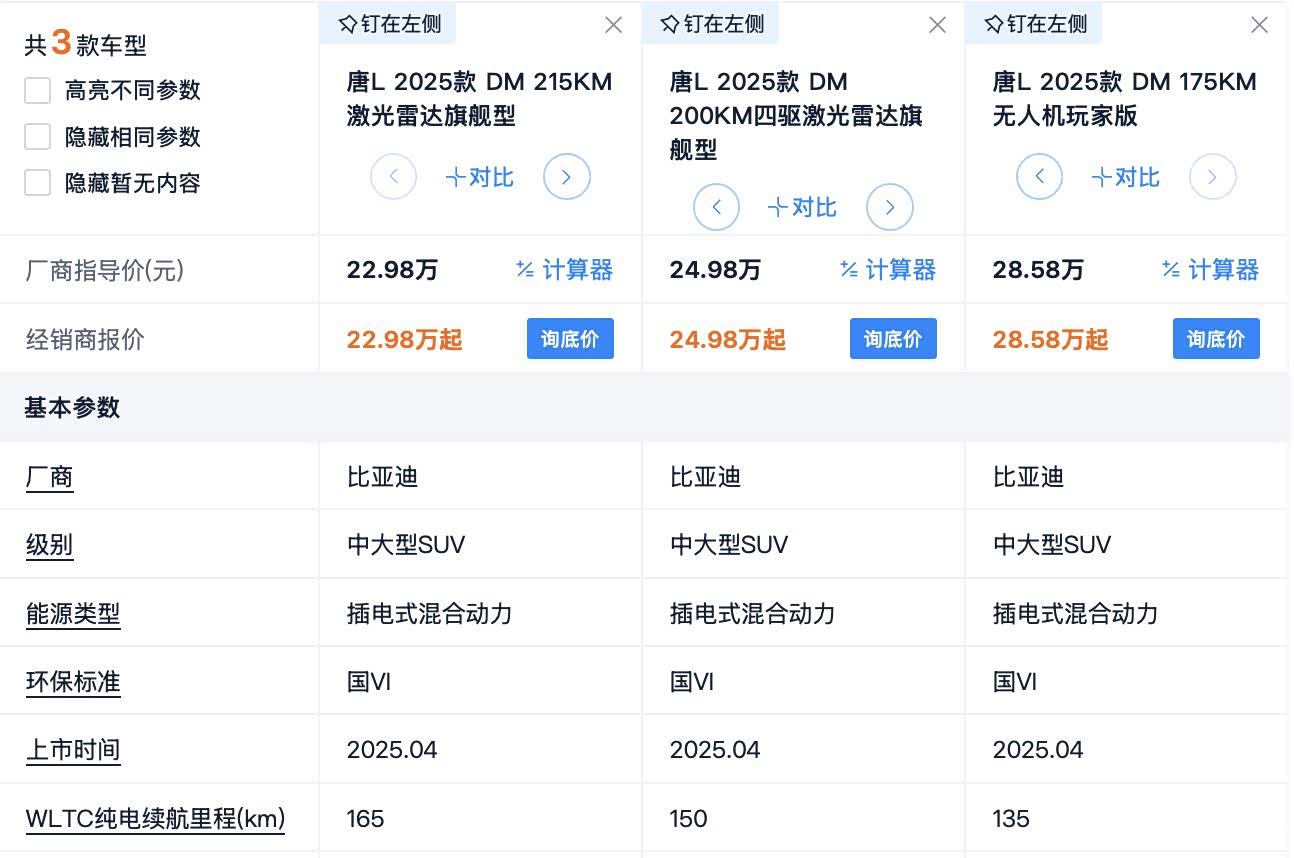Click previous arrow under 175KM drone edition
This screenshot has height=858, width=1294.
[1040, 178]
